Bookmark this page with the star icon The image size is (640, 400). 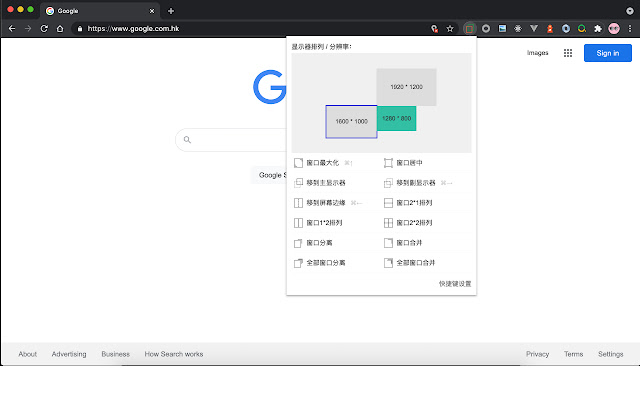coord(450,29)
